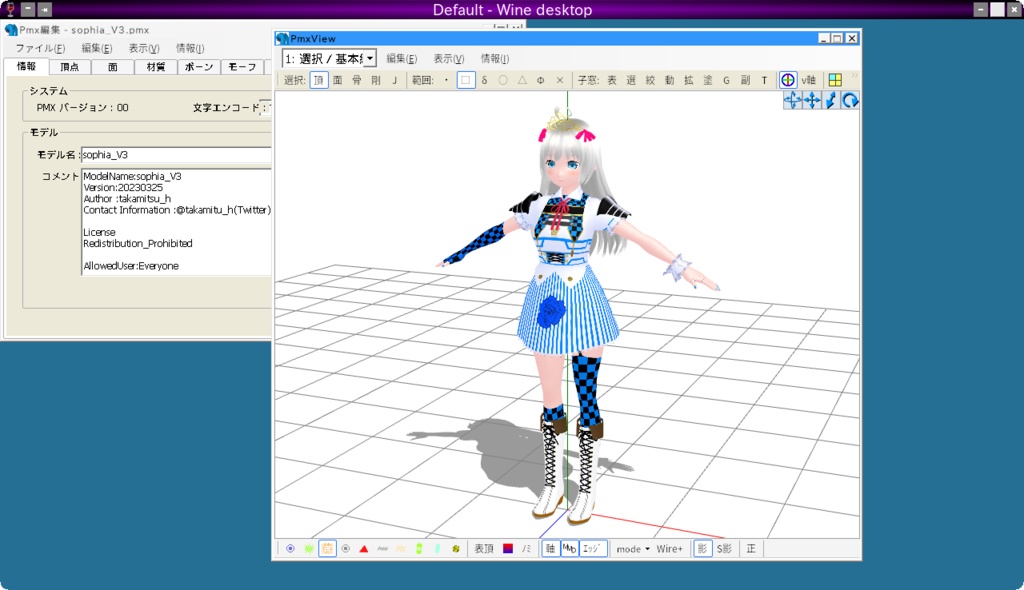Toggle the MMD-style display icon
The width and height of the screenshot is (1024, 590).
pyautogui.click(x=569, y=549)
